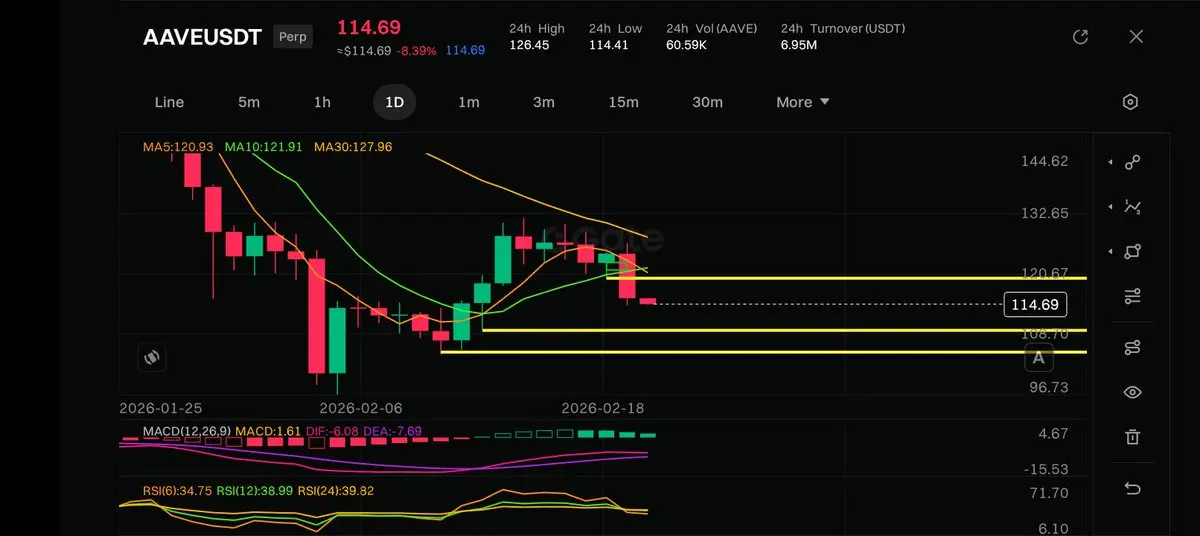Click the AAVEUSDT pair name
This screenshot has height=536, width=1200.
[202, 38]
